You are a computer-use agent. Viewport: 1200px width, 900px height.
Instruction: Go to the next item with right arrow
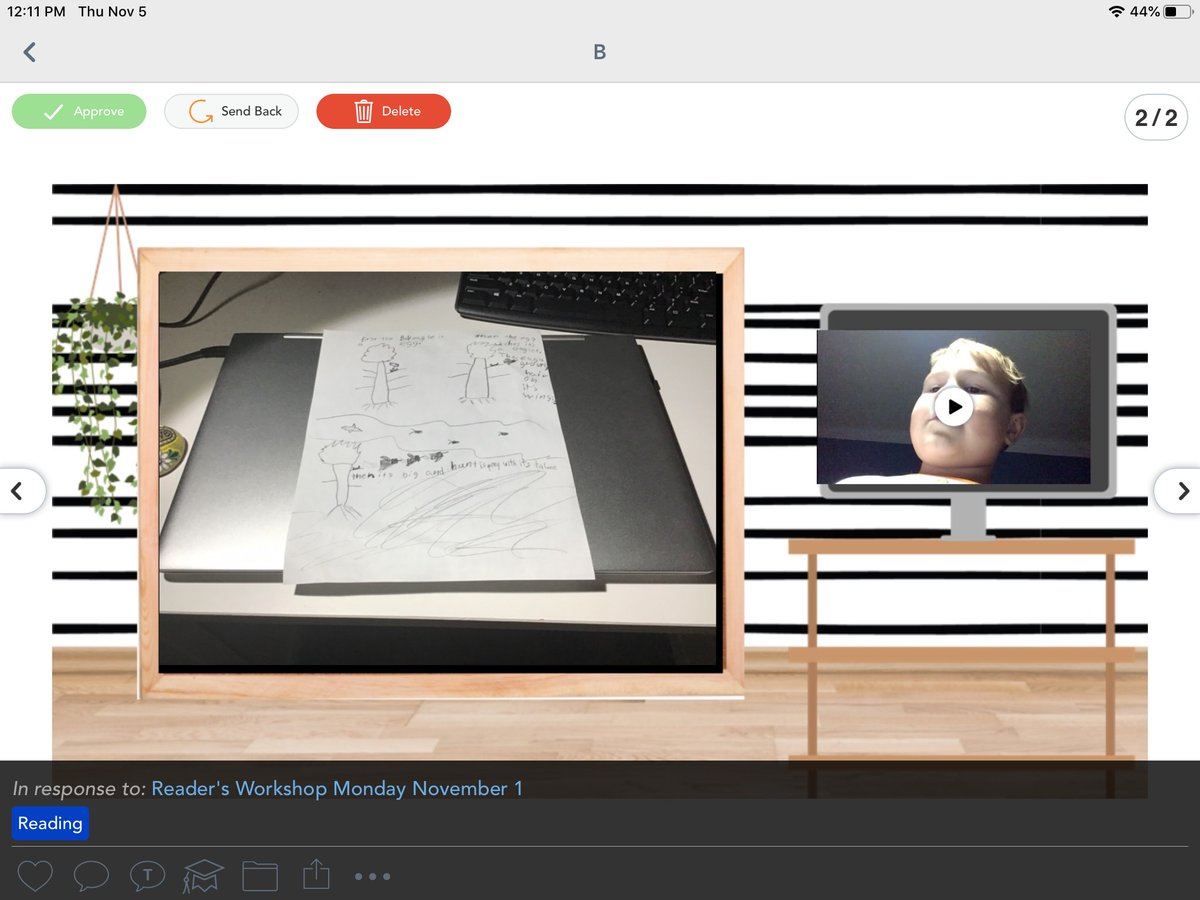point(1180,491)
